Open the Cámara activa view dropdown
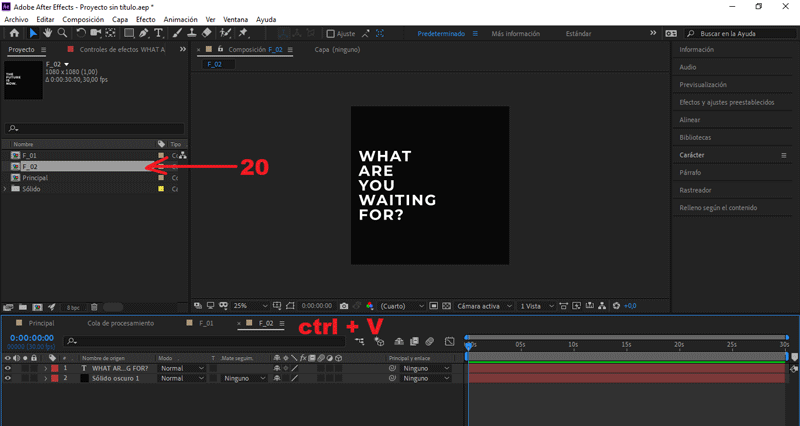The height and width of the screenshot is (426, 800). (x=484, y=306)
